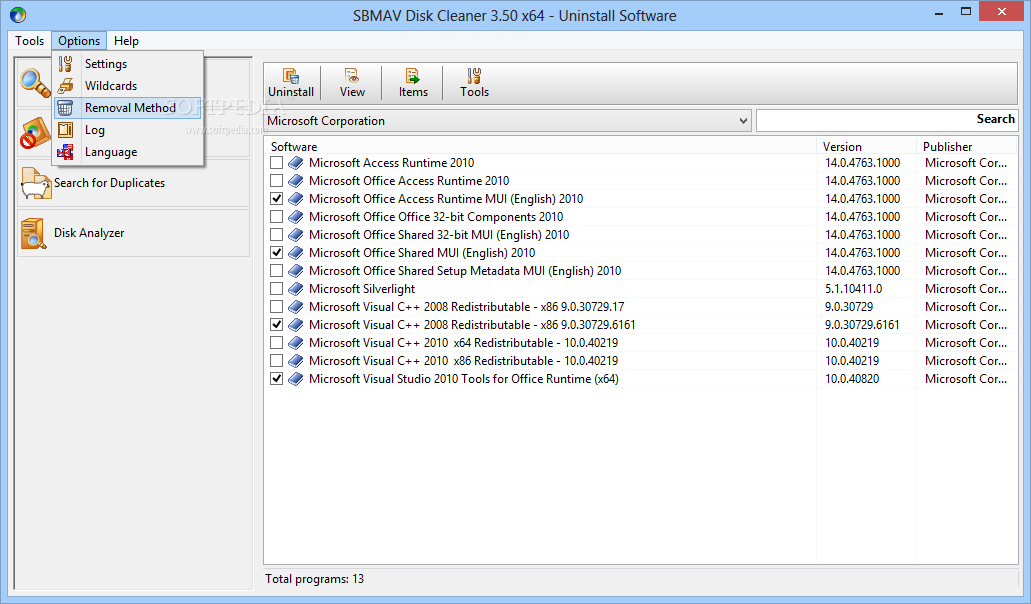Open the Log menu entry

(128, 129)
